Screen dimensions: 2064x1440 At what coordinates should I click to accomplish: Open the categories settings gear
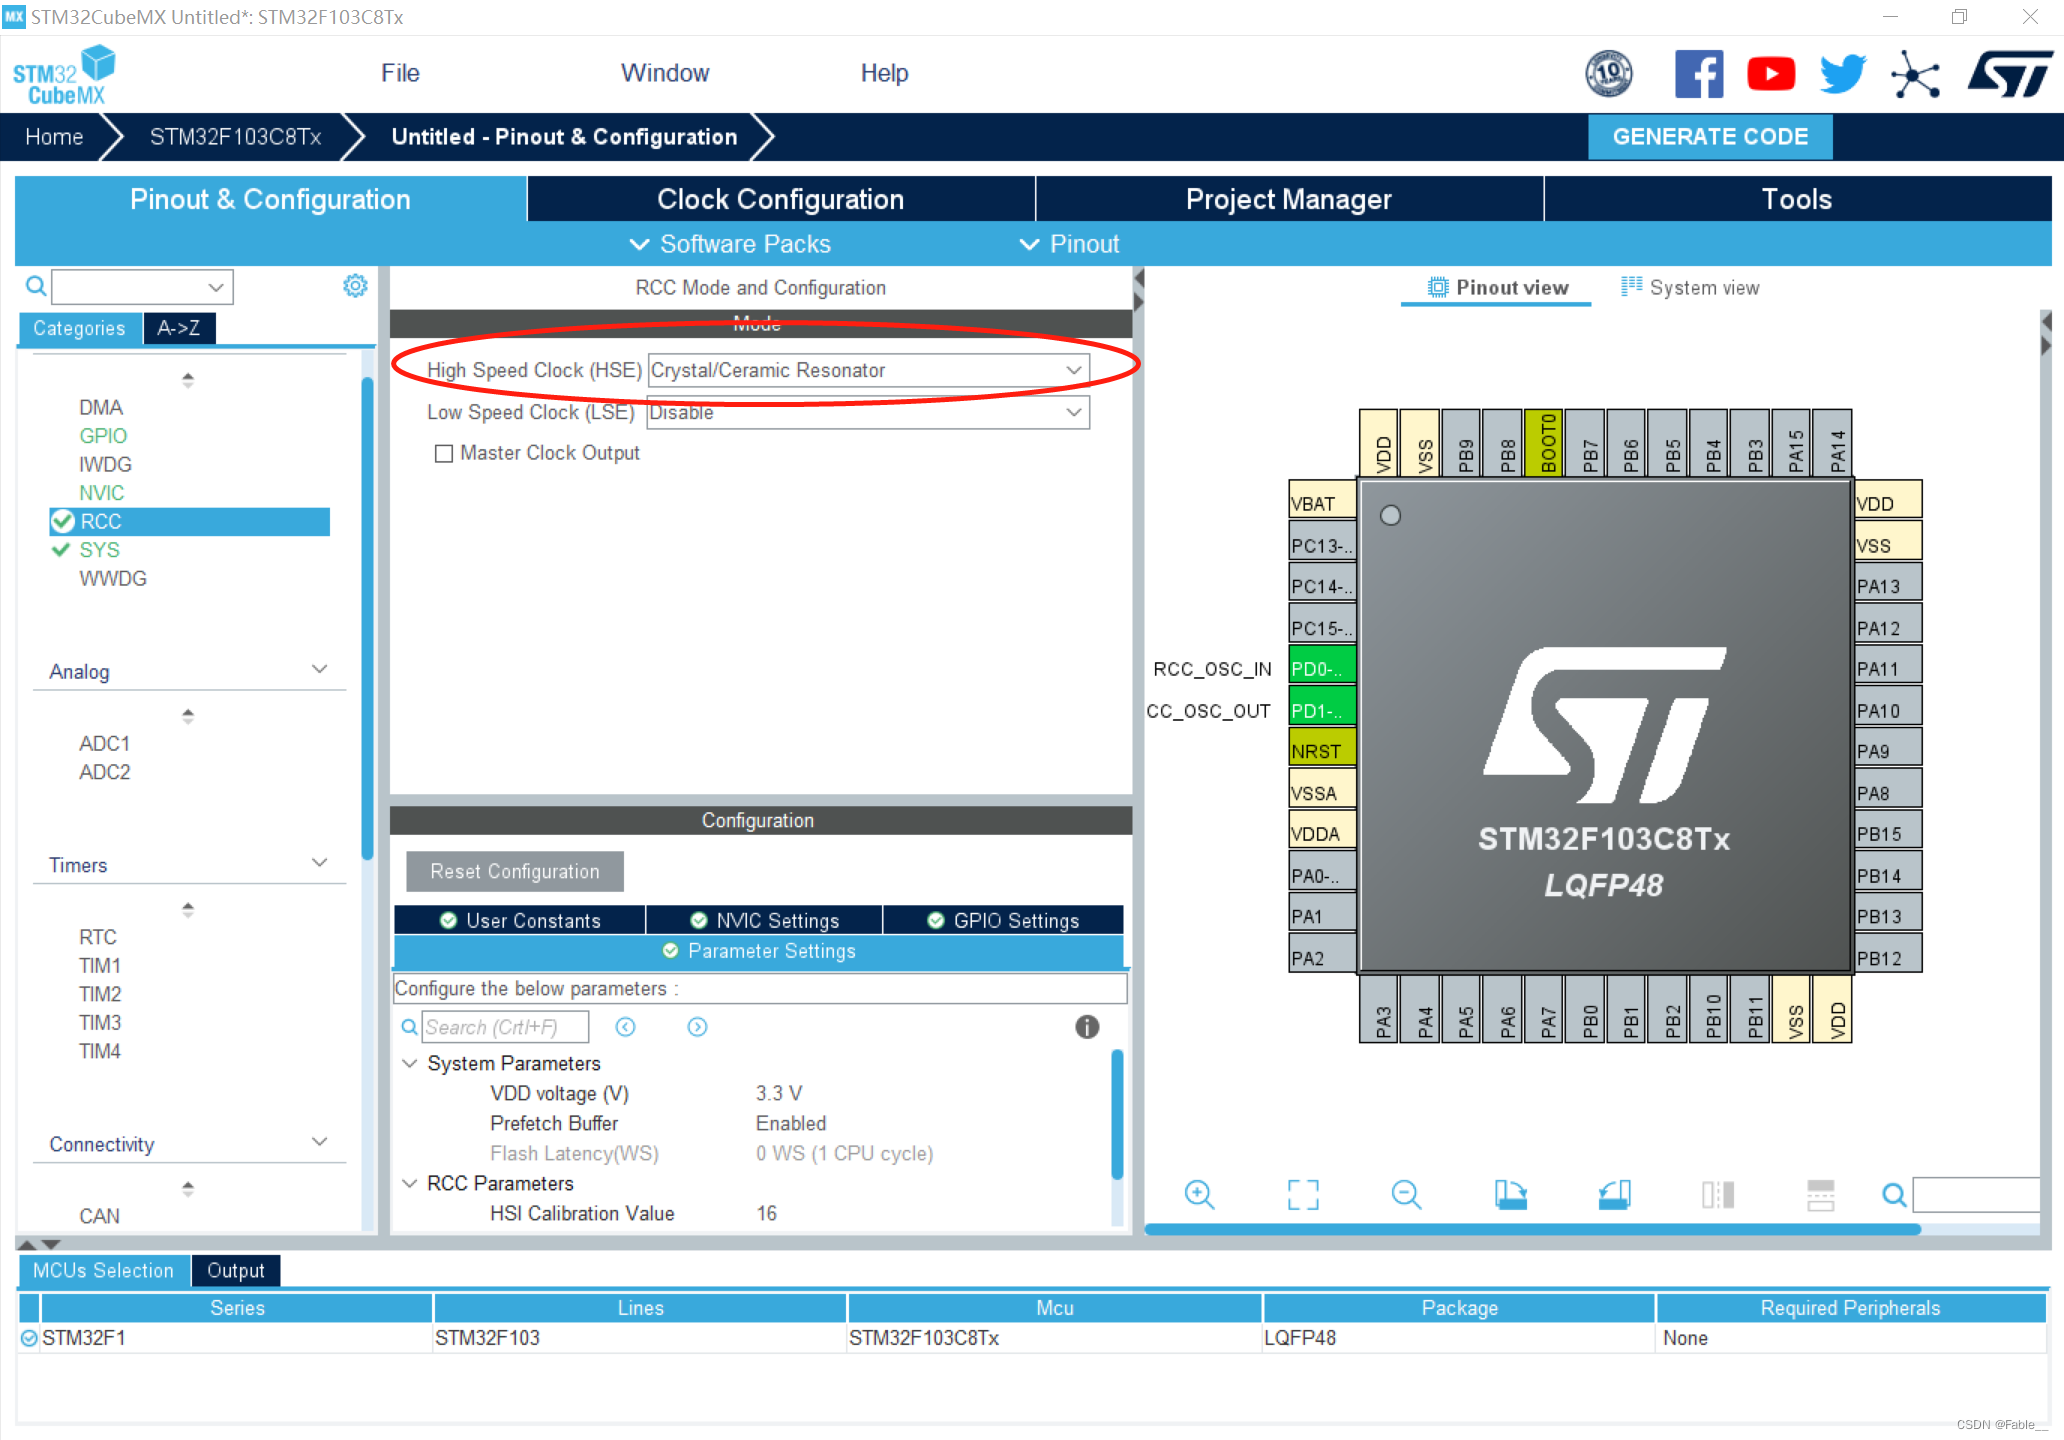tap(355, 286)
